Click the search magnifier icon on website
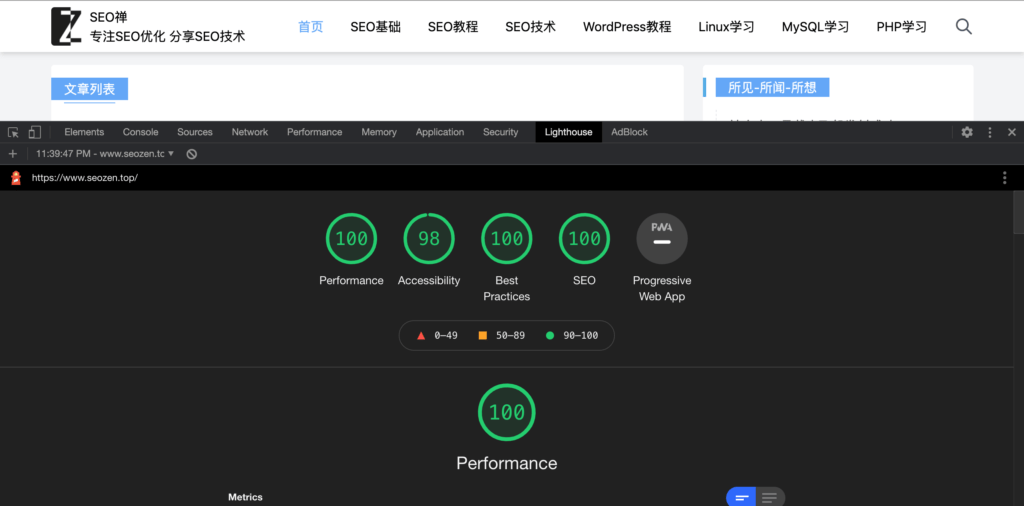 tap(964, 27)
